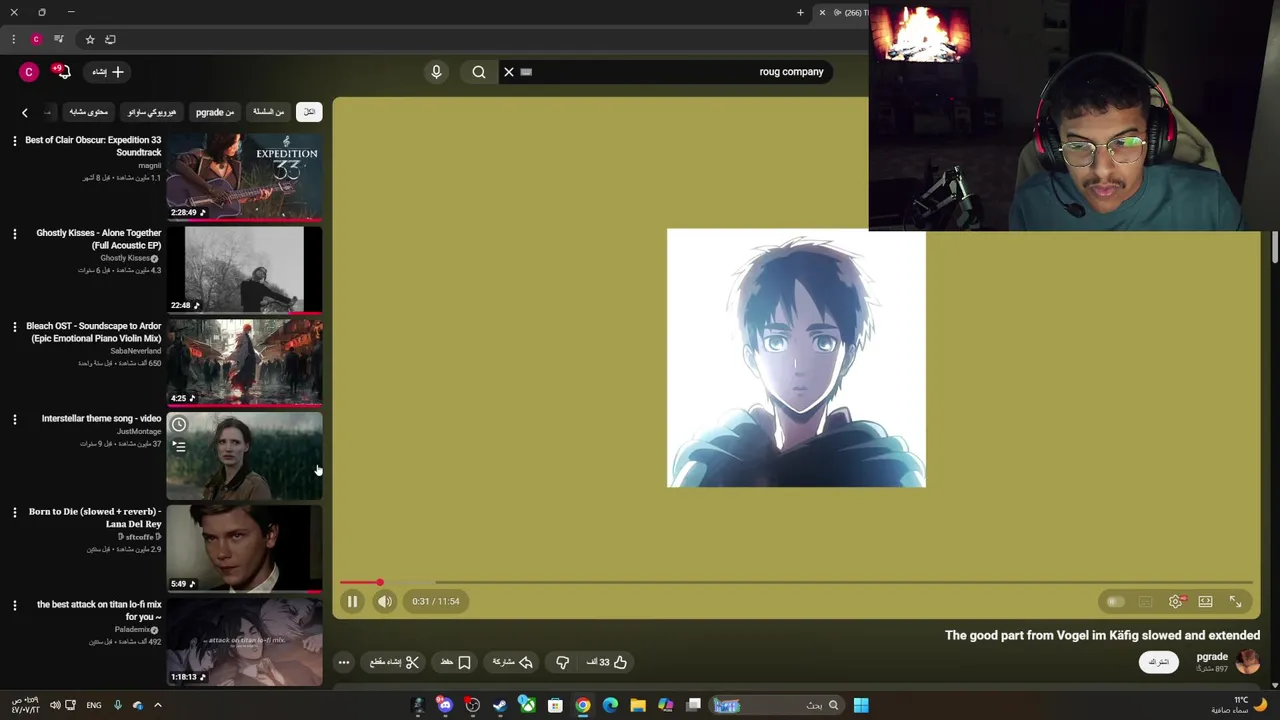Click the Chrome profile 'C' icon in toolbar

pyautogui.click(x=36, y=40)
